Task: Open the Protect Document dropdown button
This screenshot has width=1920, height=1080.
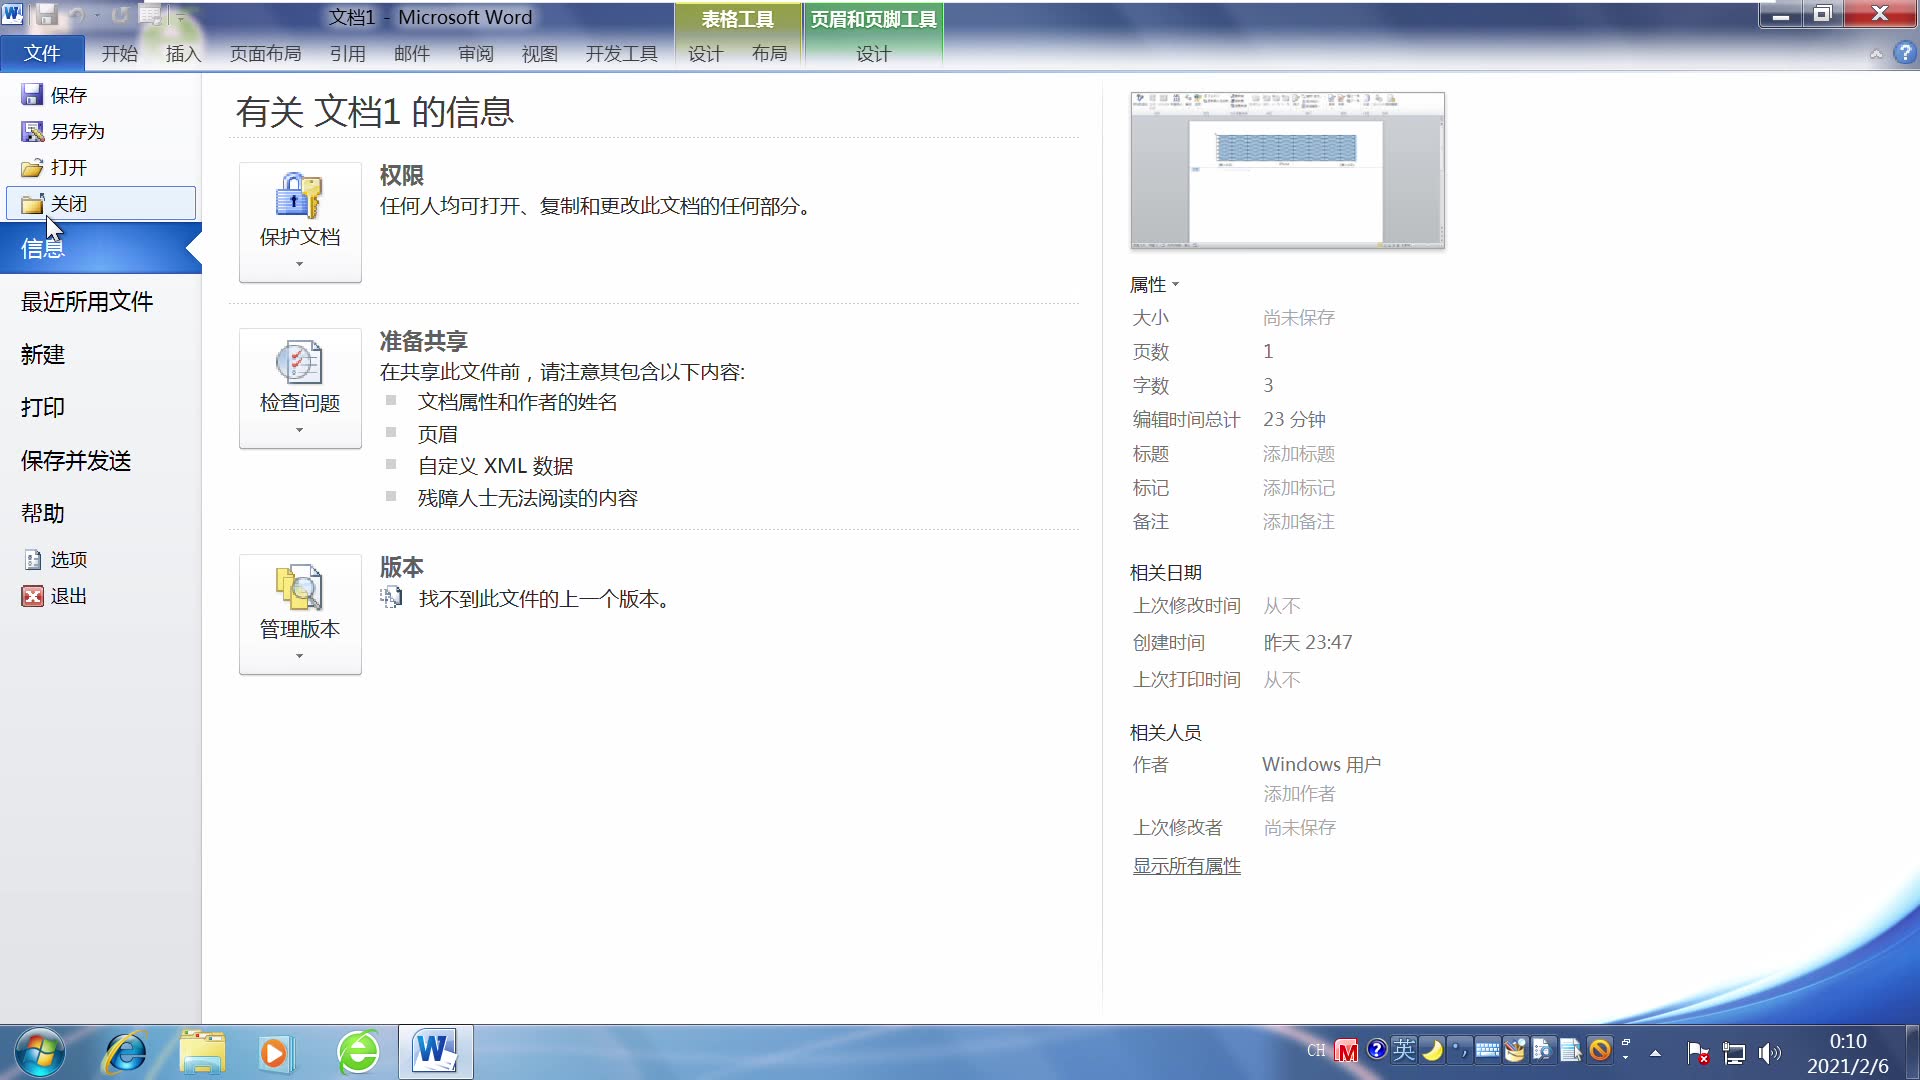Action: click(300, 222)
